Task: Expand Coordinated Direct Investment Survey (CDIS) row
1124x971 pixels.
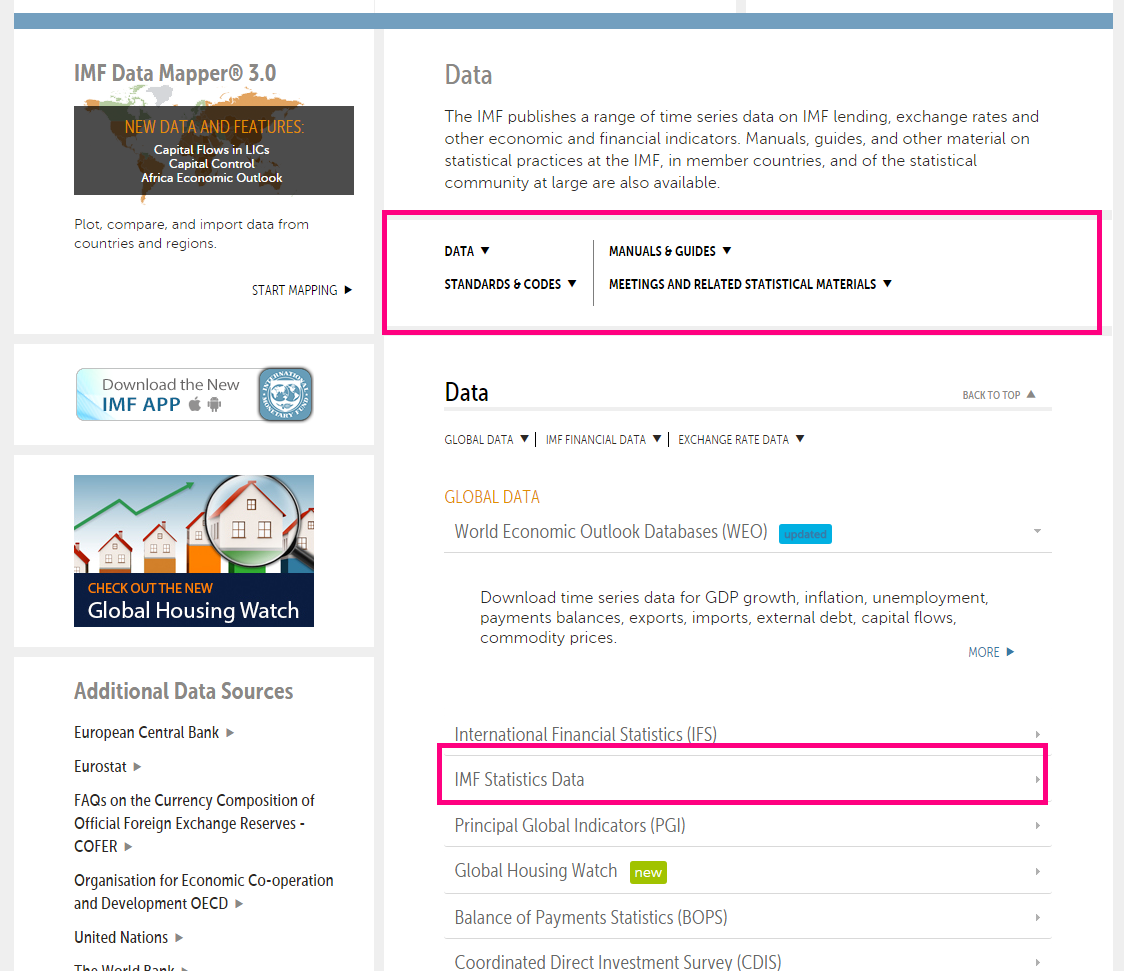Action: pyautogui.click(x=748, y=962)
